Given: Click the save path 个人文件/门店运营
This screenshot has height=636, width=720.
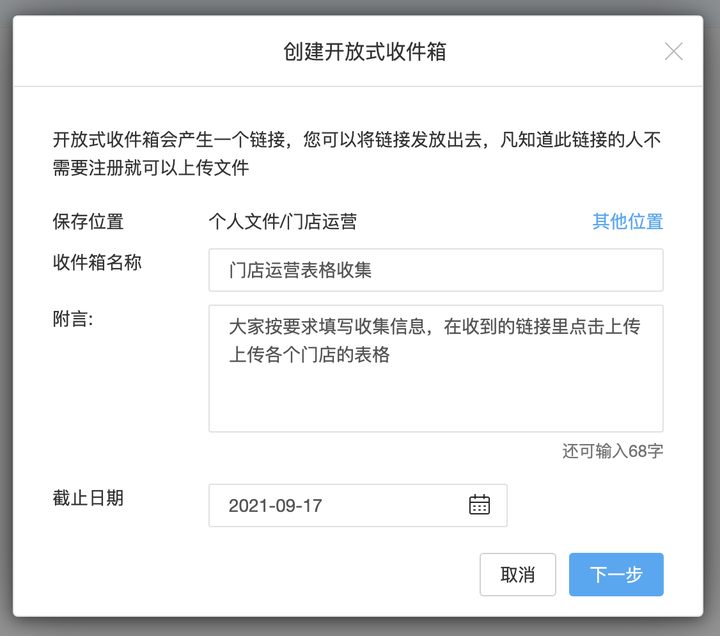Looking at the screenshot, I should pyautogui.click(x=283, y=222).
